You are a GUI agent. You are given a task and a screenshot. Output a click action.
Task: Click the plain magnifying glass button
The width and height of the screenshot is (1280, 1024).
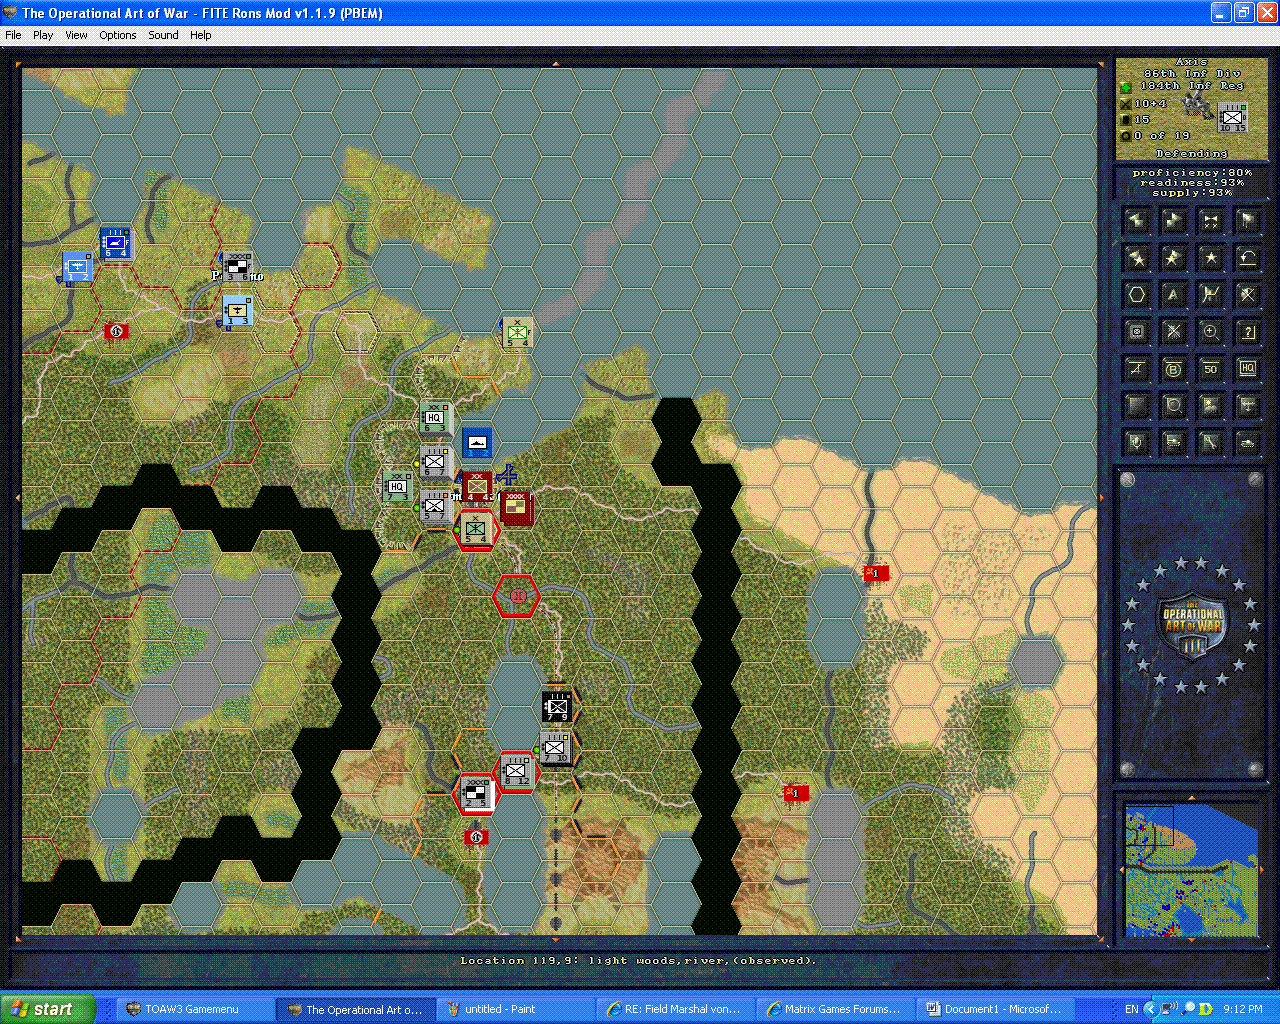coord(1174,406)
